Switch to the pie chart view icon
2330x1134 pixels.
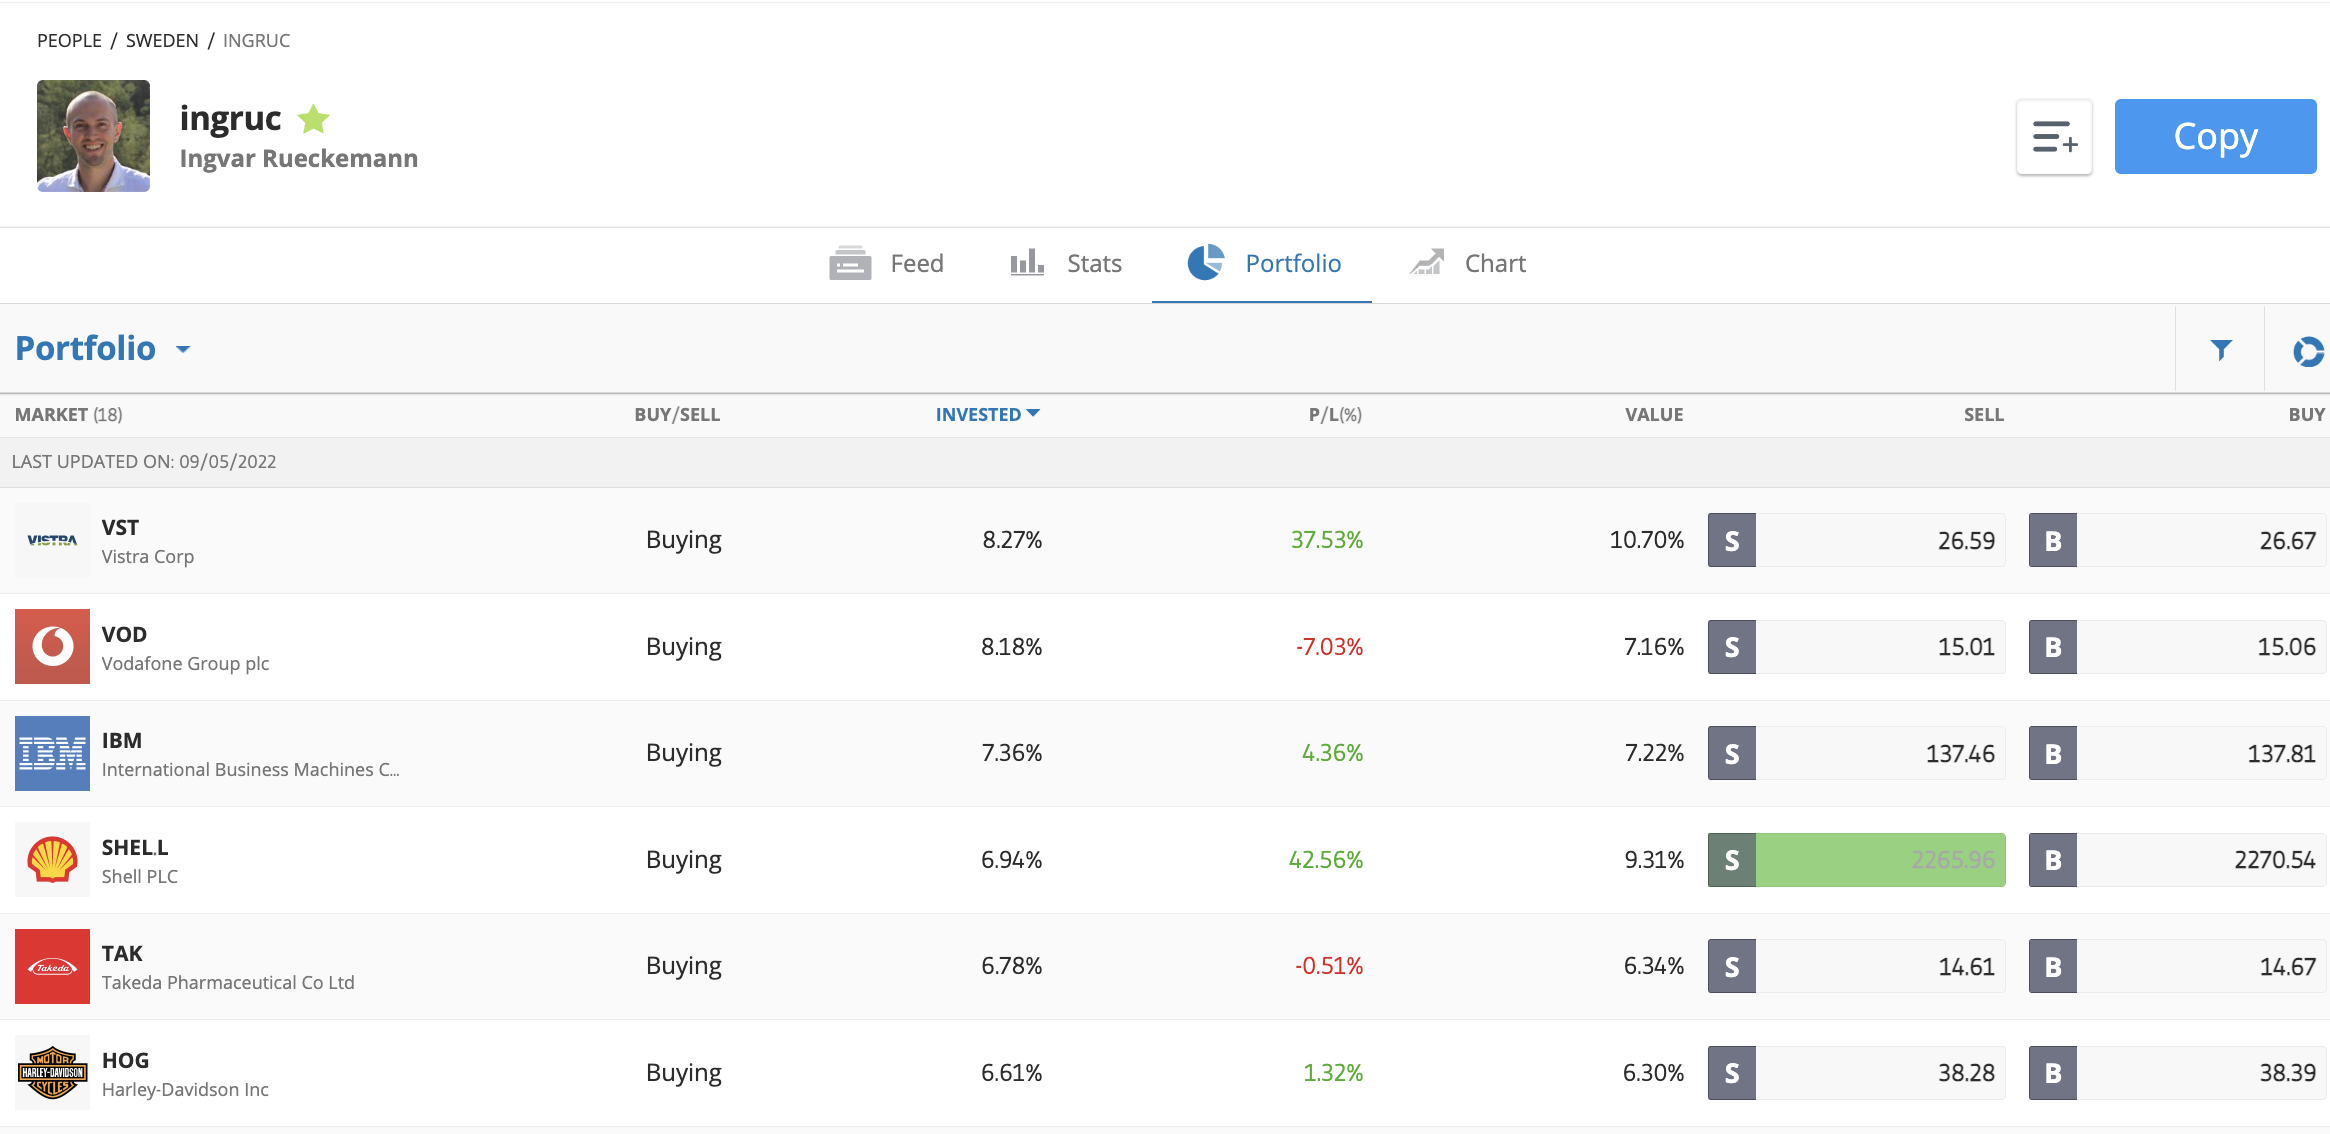[2307, 351]
